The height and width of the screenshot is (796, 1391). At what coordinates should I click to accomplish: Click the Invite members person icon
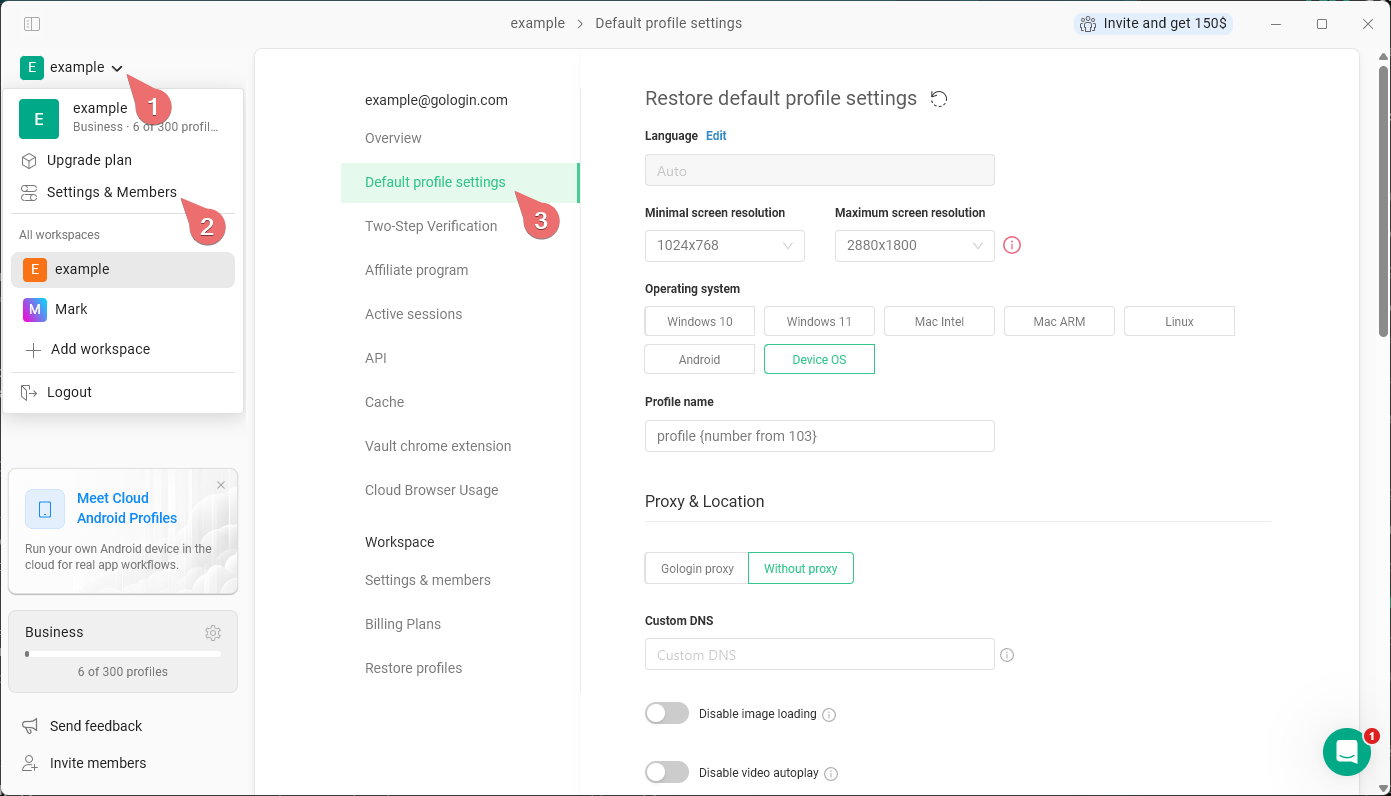click(x=30, y=763)
